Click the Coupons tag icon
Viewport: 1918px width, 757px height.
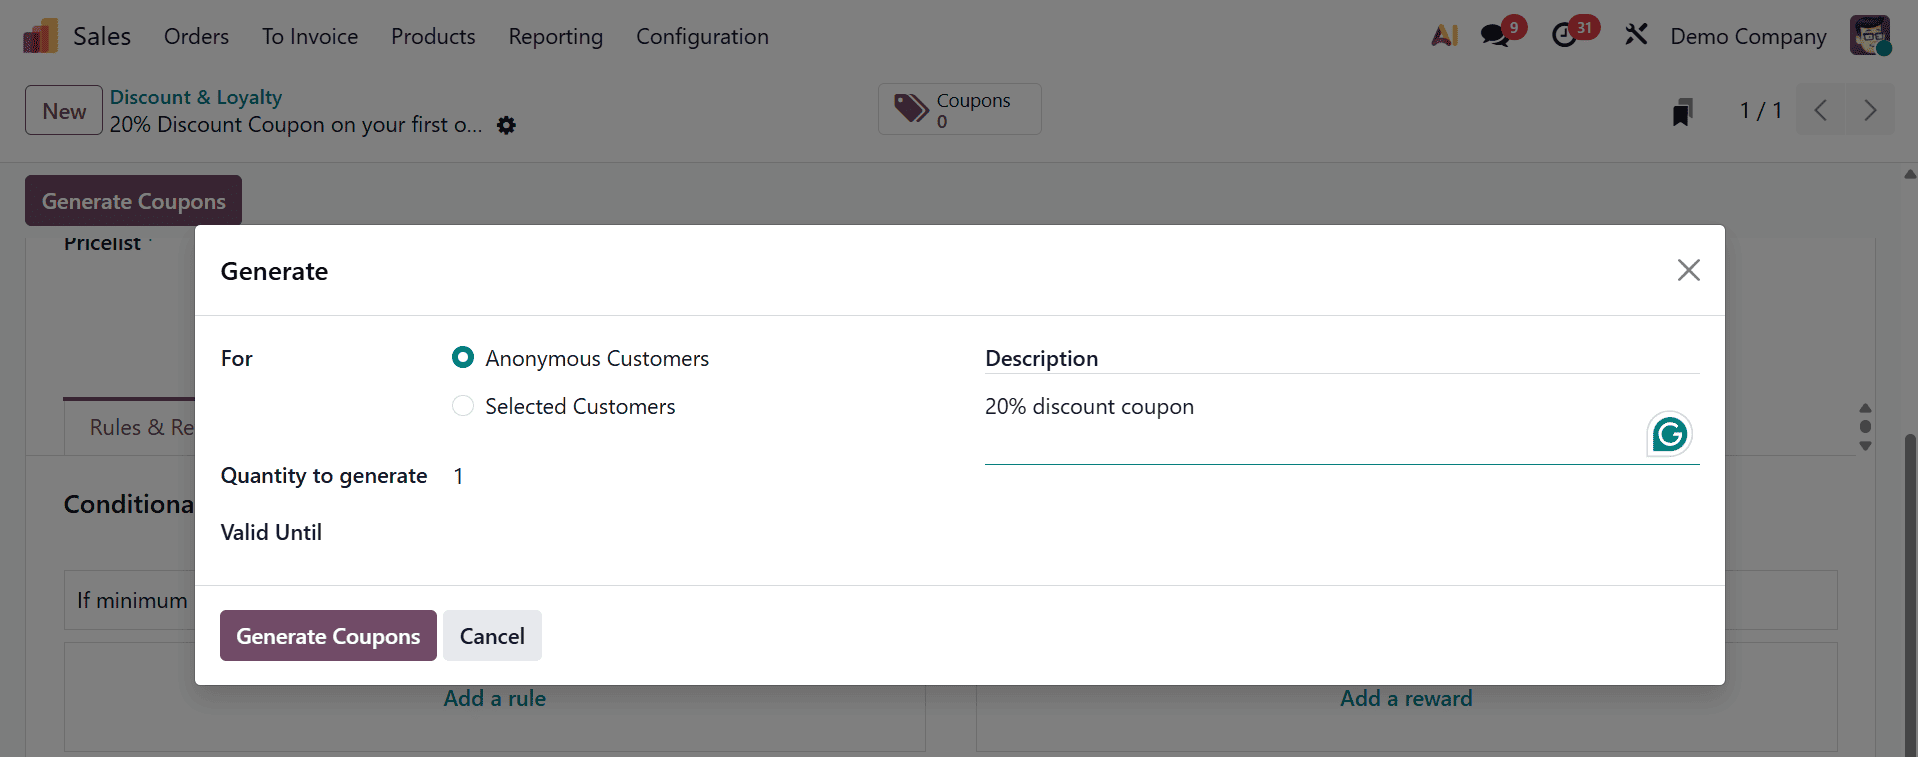911,109
